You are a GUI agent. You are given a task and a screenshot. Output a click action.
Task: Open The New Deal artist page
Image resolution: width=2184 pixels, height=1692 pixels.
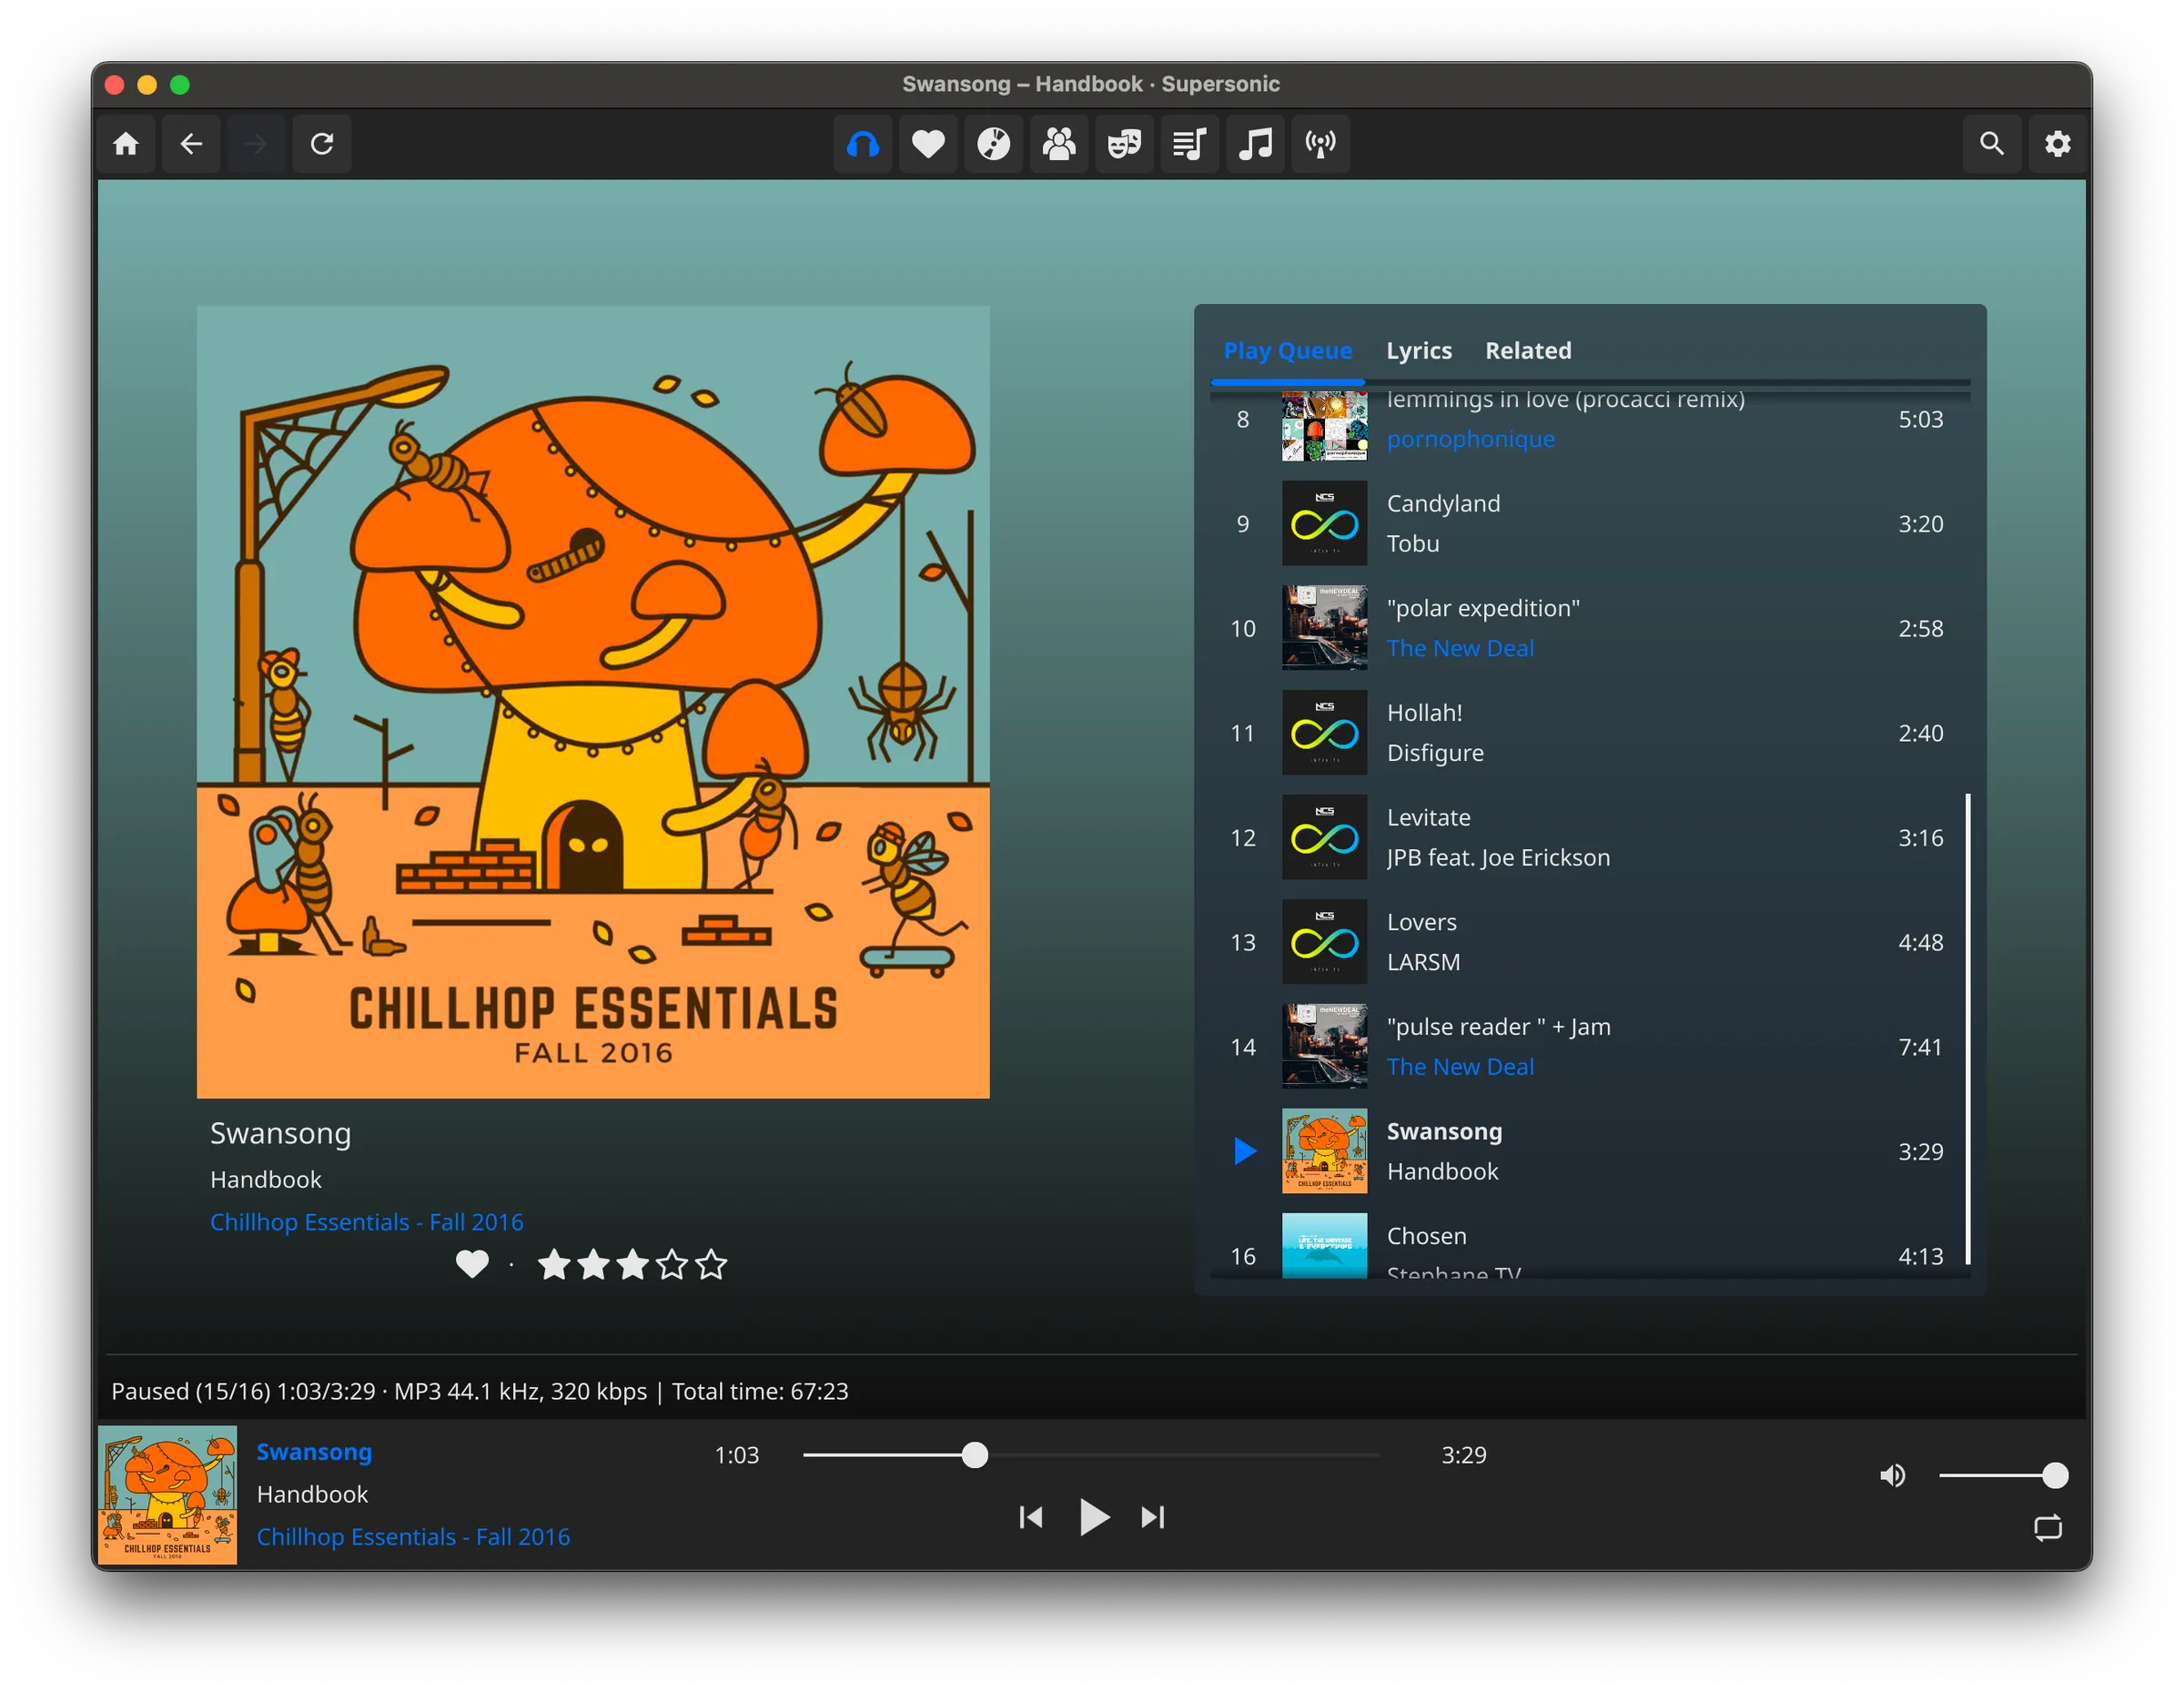[1460, 647]
